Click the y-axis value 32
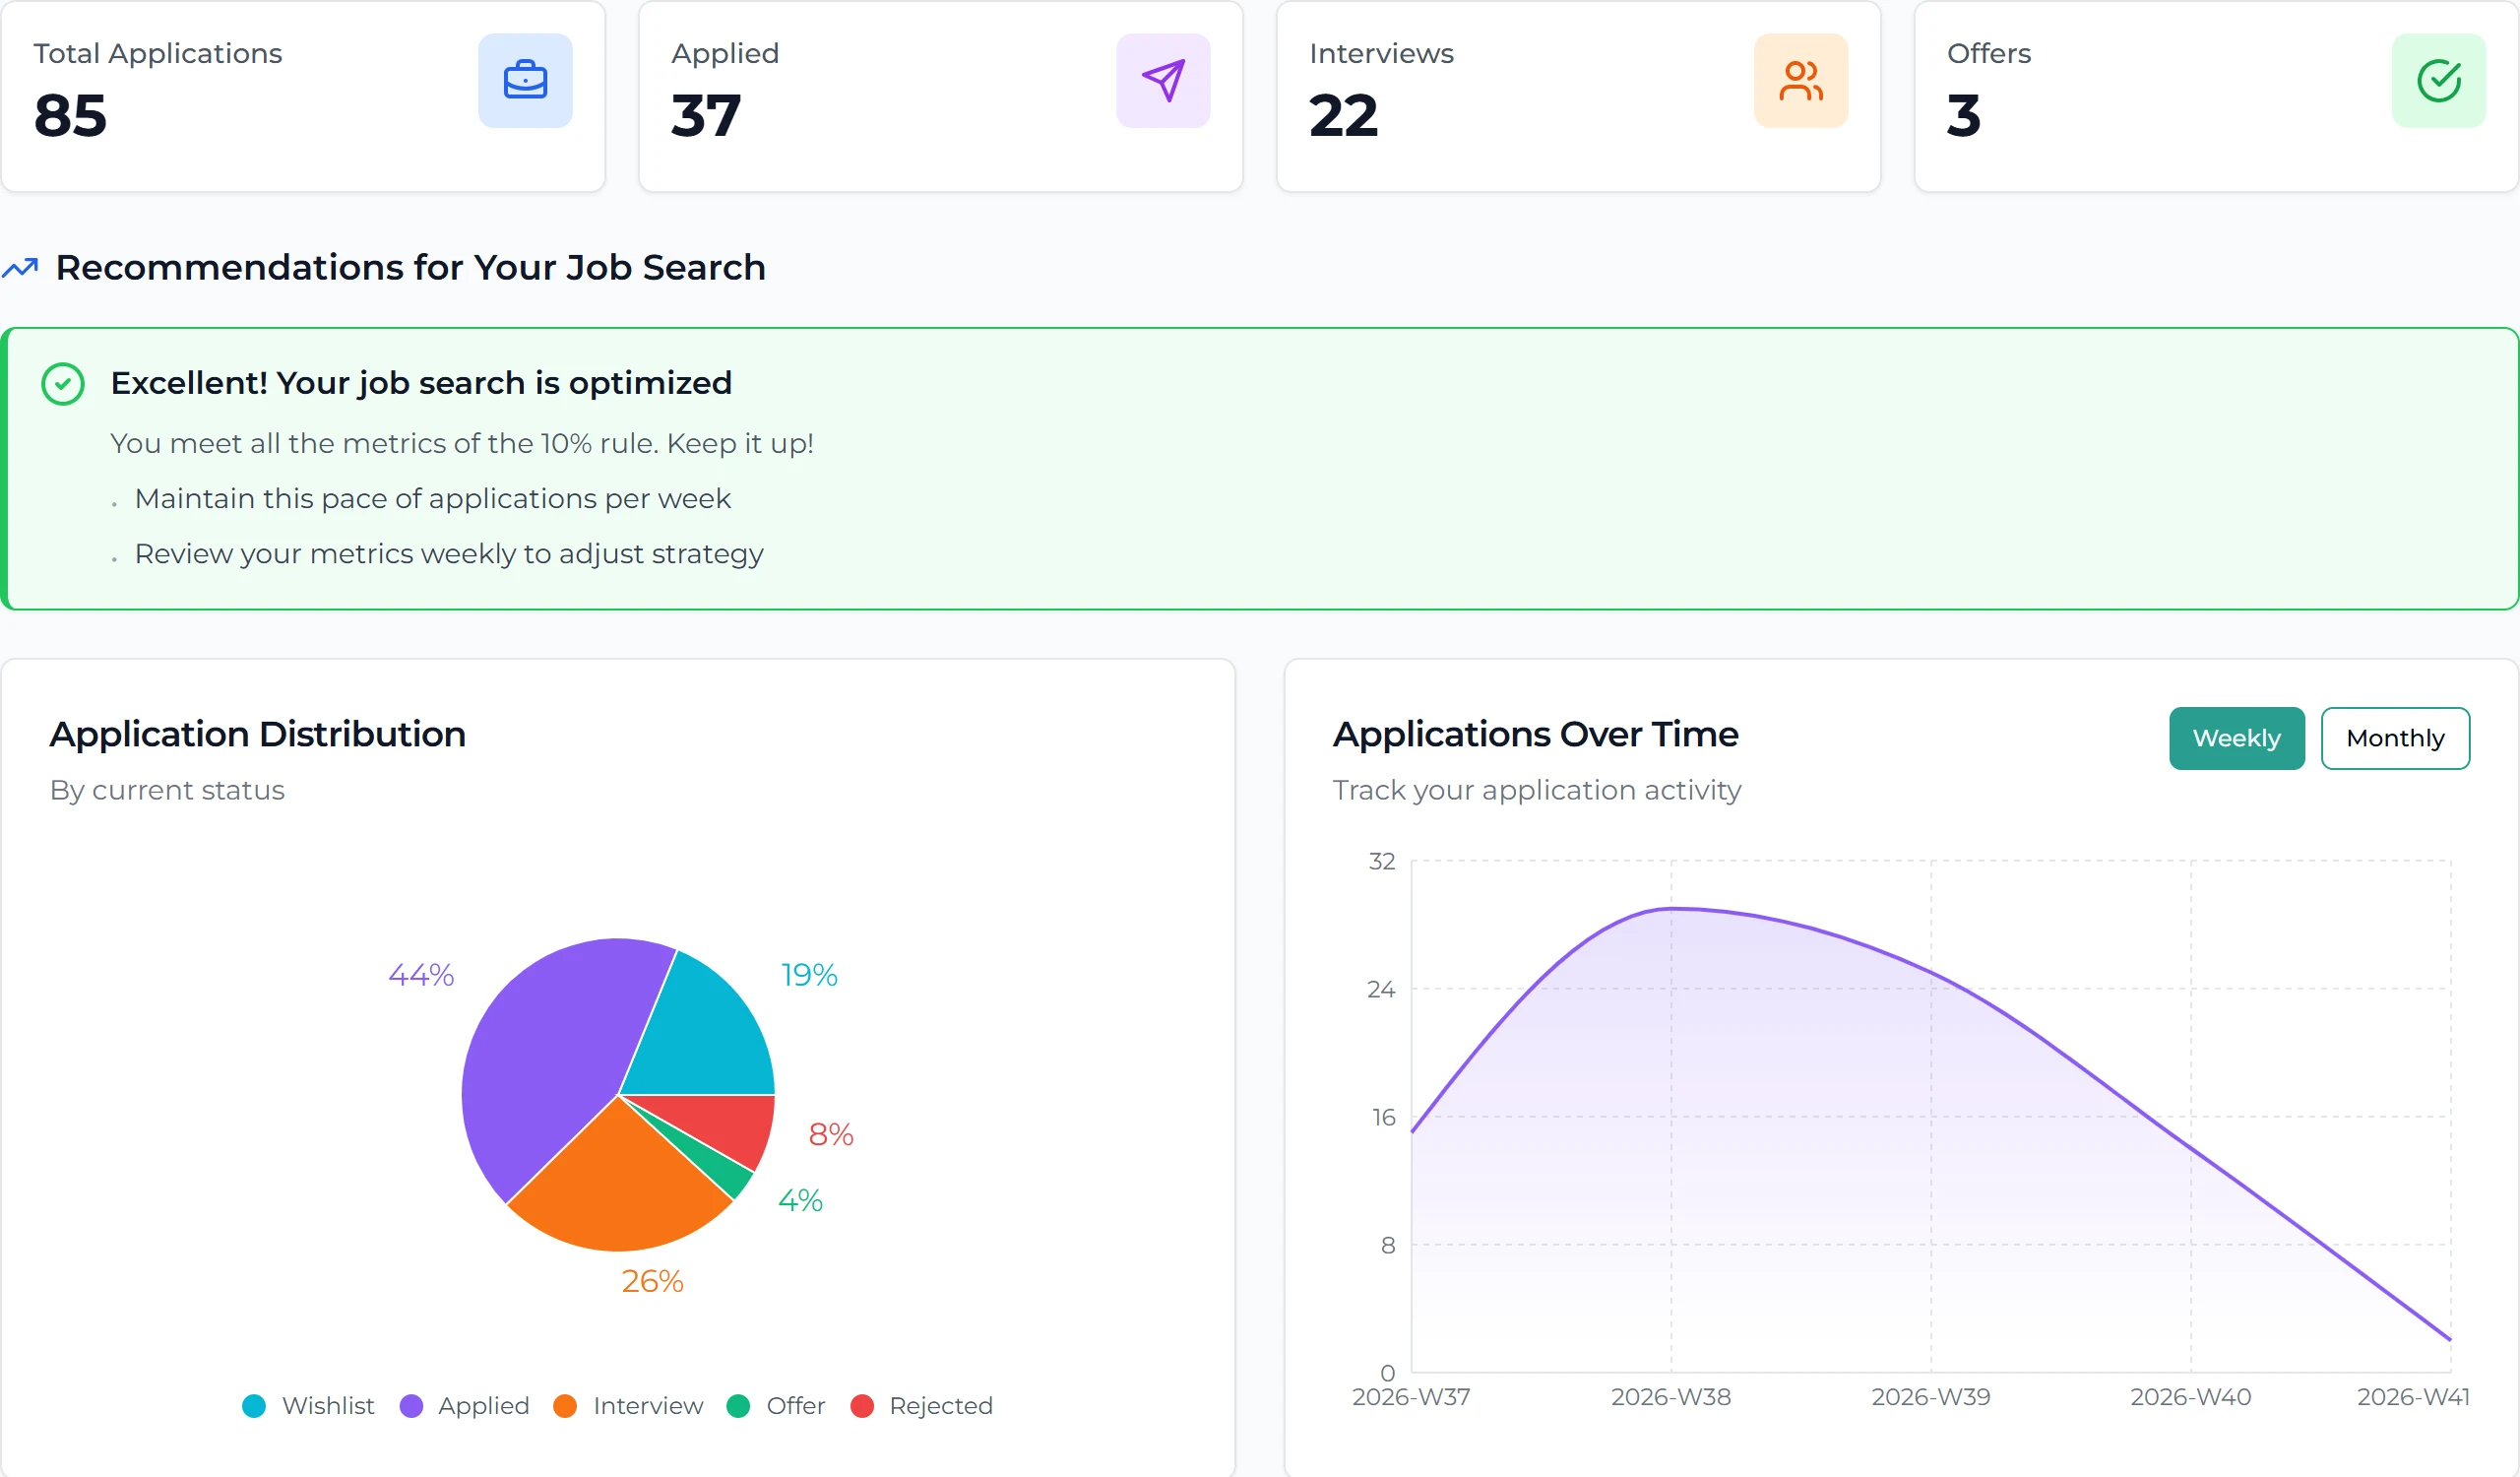This screenshot has height=1477, width=2520. pyautogui.click(x=1382, y=861)
